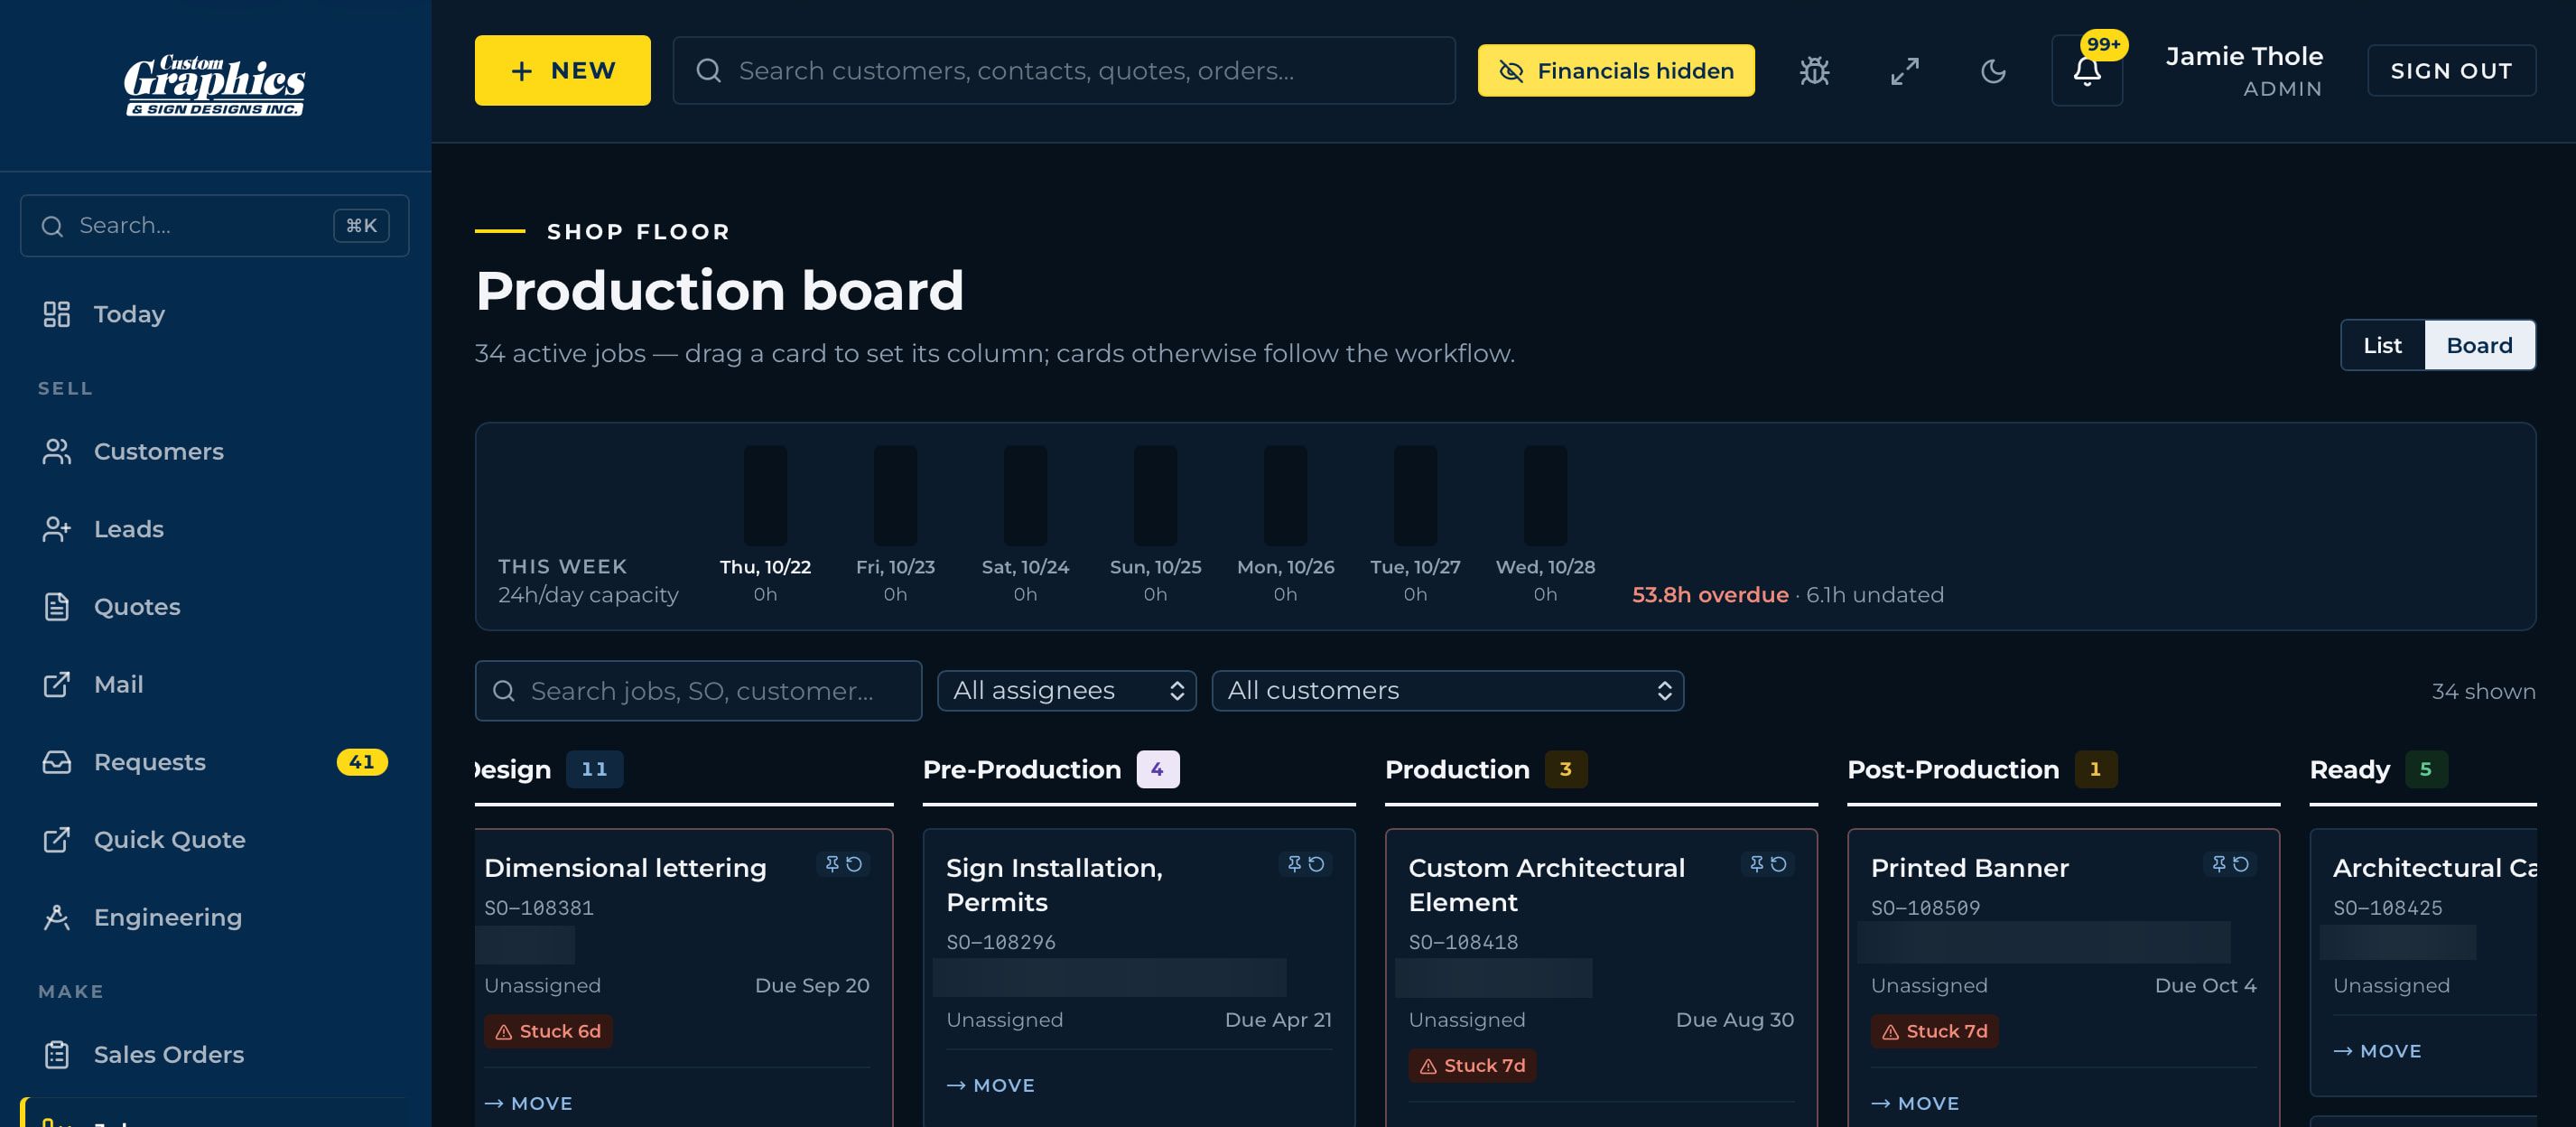
Task: Click Stuck 7d badge on Printed Banner card
Action: click(x=1934, y=1032)
